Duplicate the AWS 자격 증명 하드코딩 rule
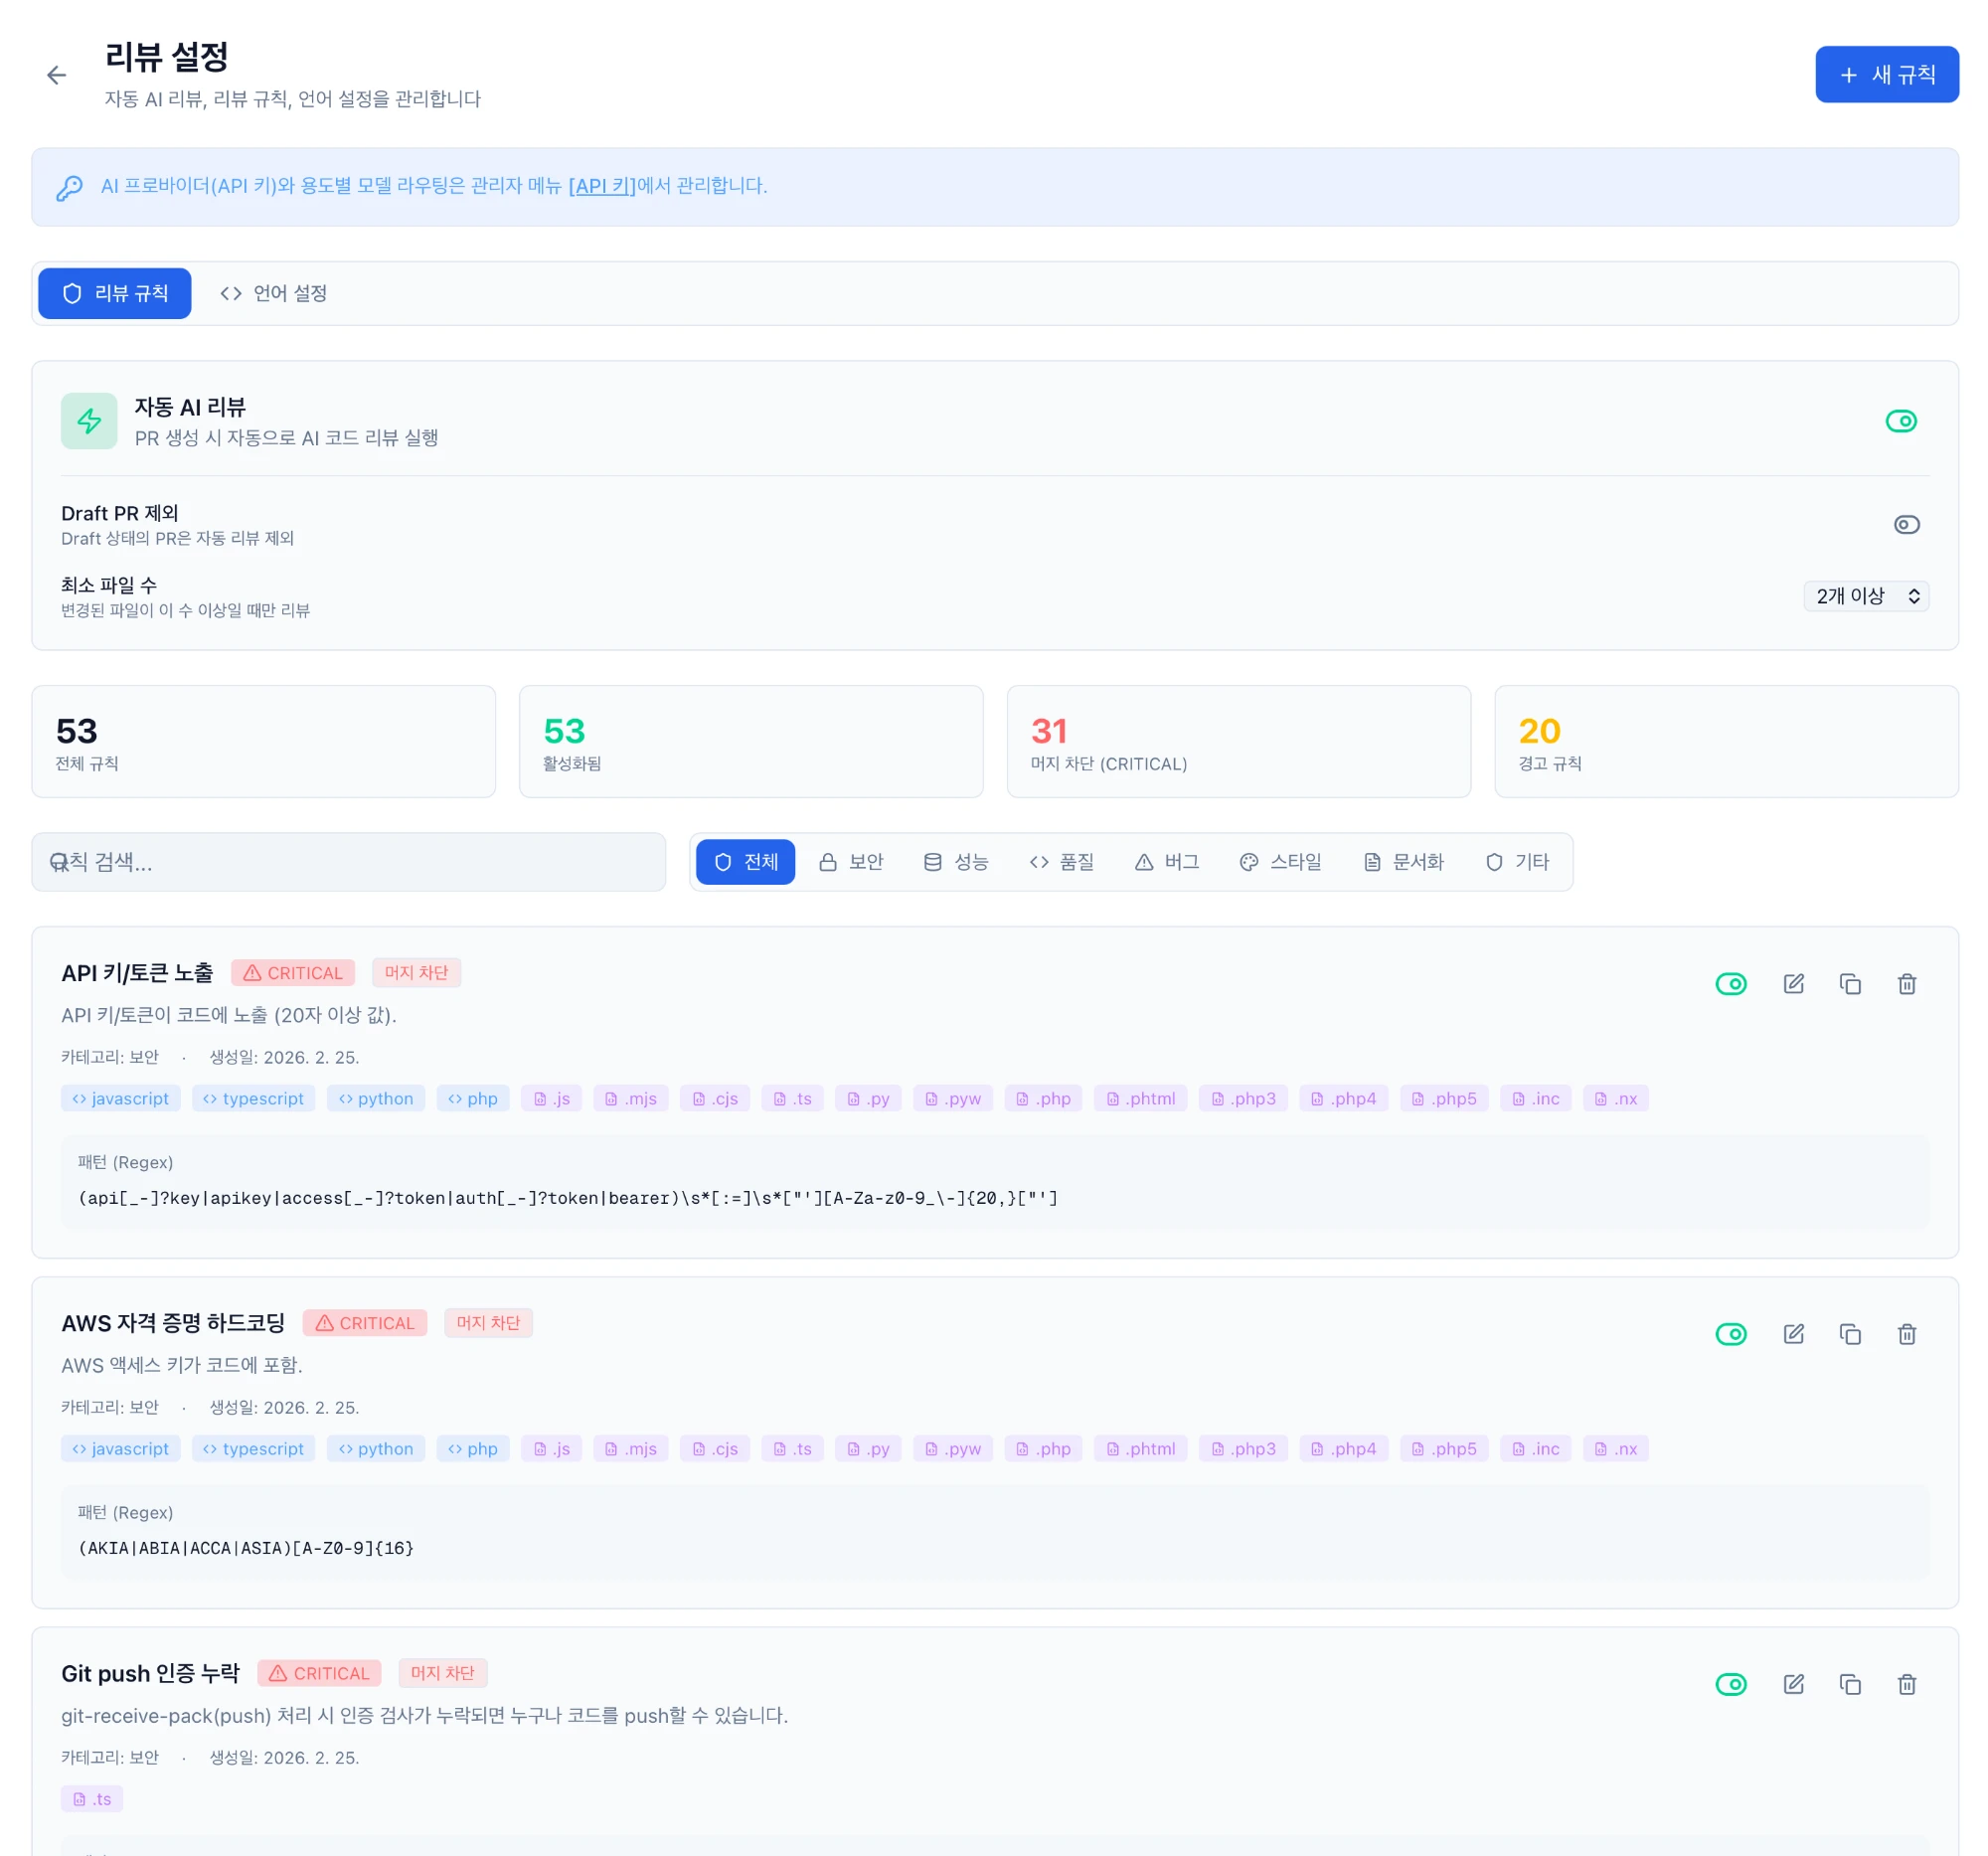1988x1856 pixels. (1850, 1334)
